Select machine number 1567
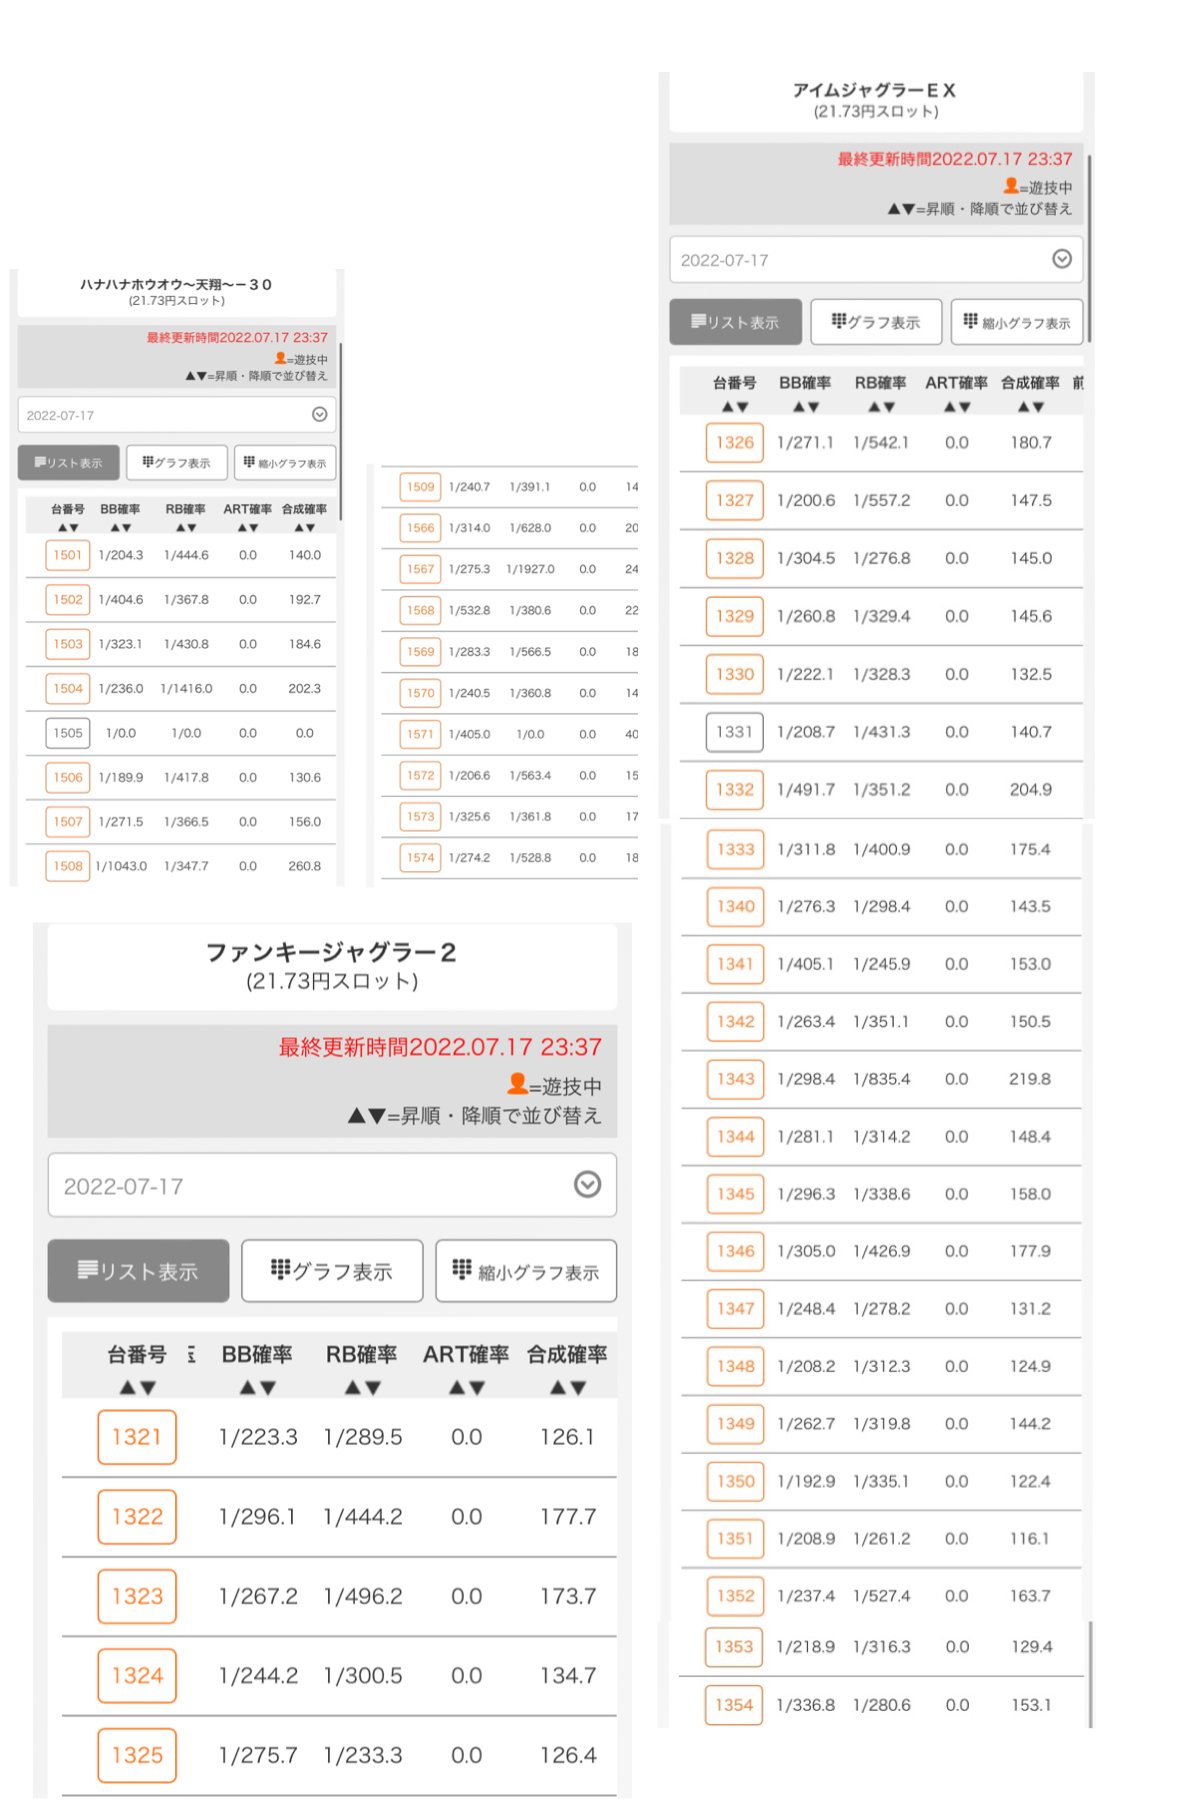 [x=421, y=569]
